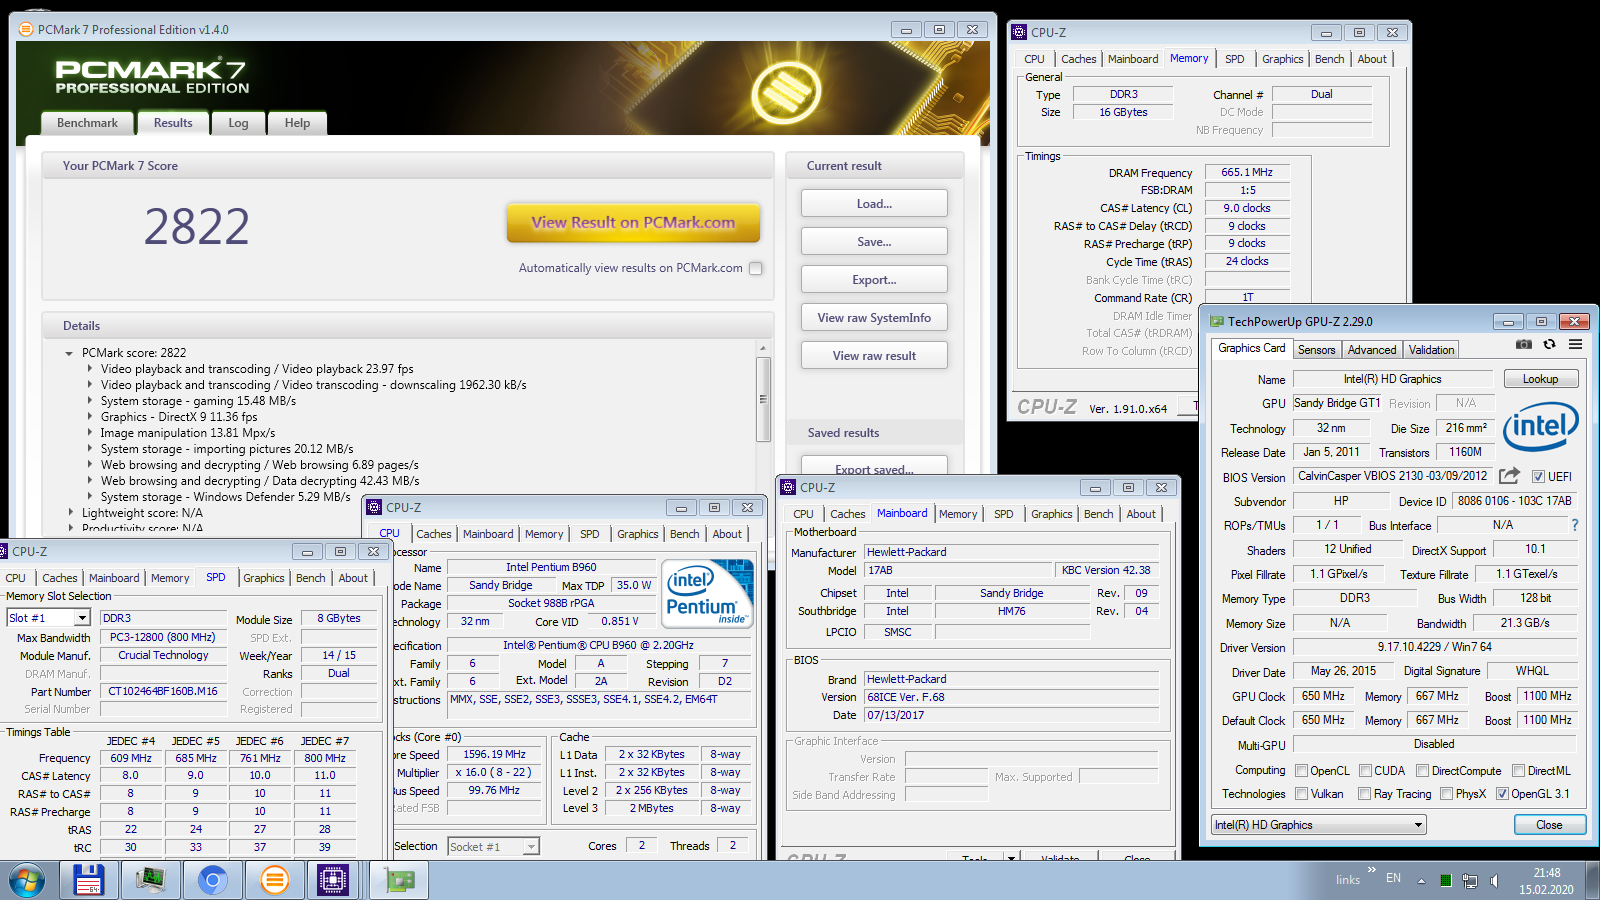Click the CPU-Z Mainboard window title icon

point(788,487)
